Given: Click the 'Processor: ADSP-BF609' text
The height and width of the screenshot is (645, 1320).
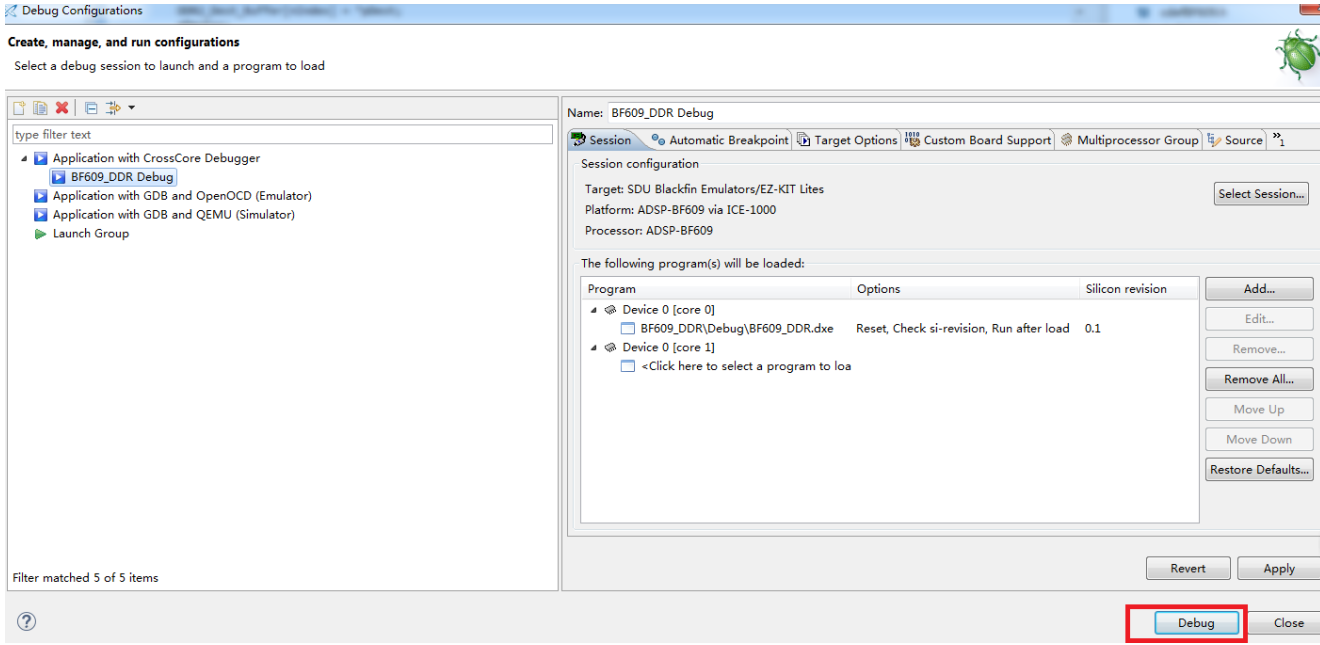Looking at the screenshot, I should (x=649, y=231).
